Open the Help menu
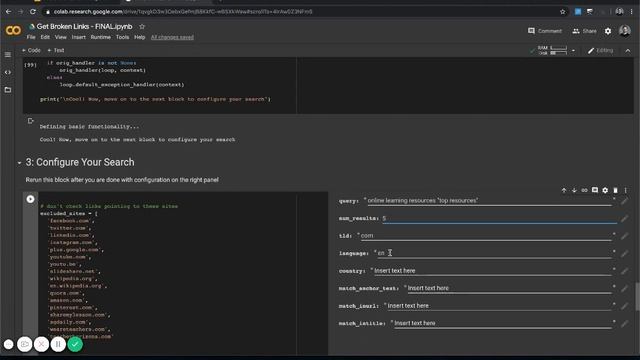The height and width of the screenshot is (360, 640). [140, 37]
